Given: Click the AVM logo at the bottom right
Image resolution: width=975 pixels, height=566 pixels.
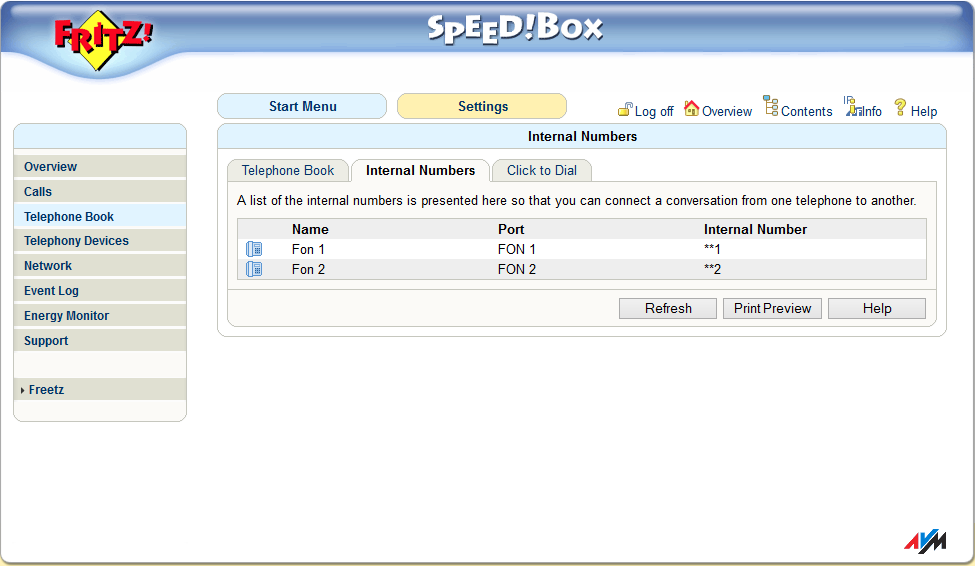Looking at the screenshot, I should [924, 541].
